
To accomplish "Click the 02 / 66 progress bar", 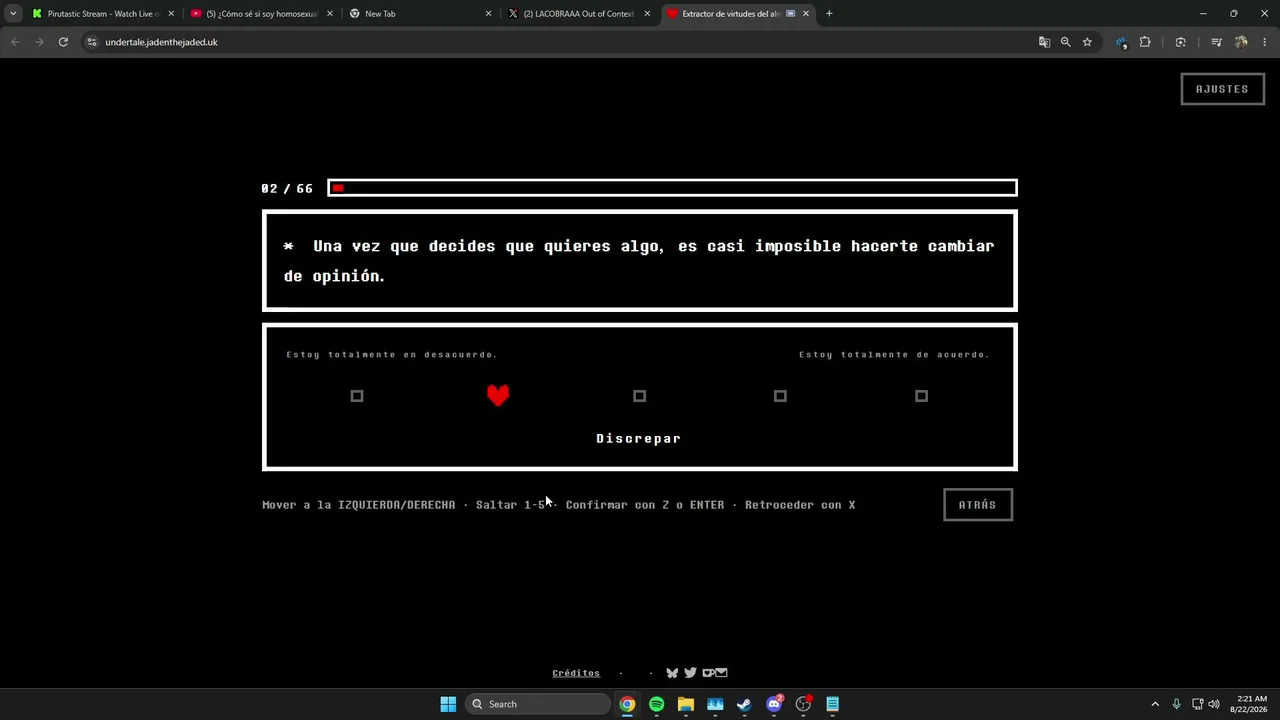I will (x=672, y=188).
